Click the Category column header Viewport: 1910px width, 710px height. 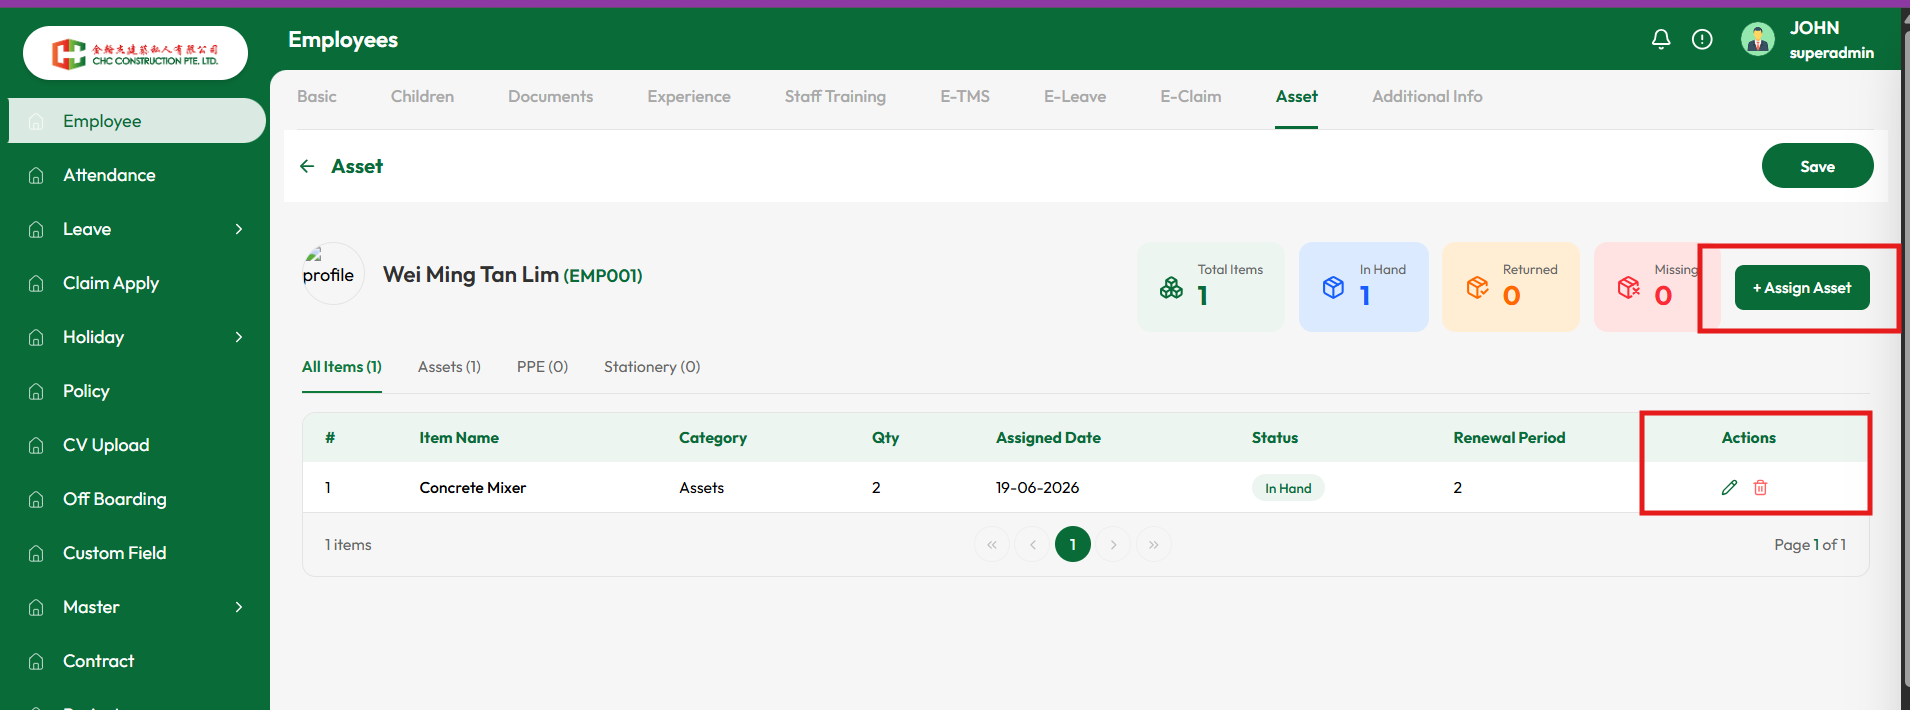(713, 438)
